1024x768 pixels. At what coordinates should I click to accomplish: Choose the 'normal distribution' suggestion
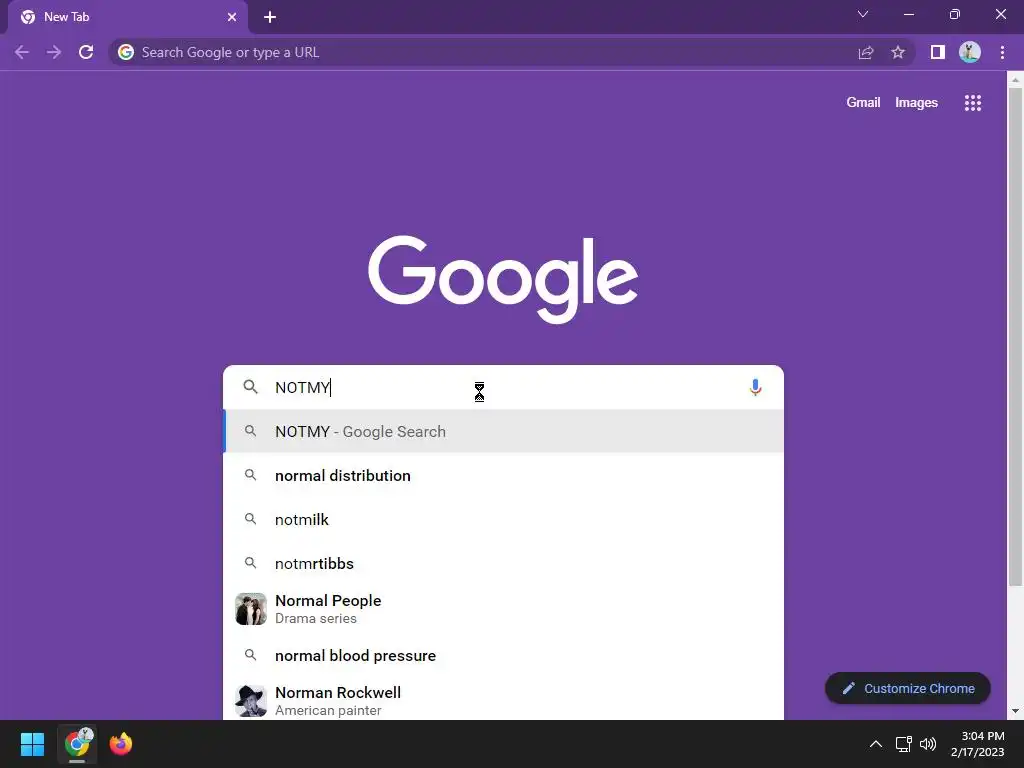tap(503, 475)
